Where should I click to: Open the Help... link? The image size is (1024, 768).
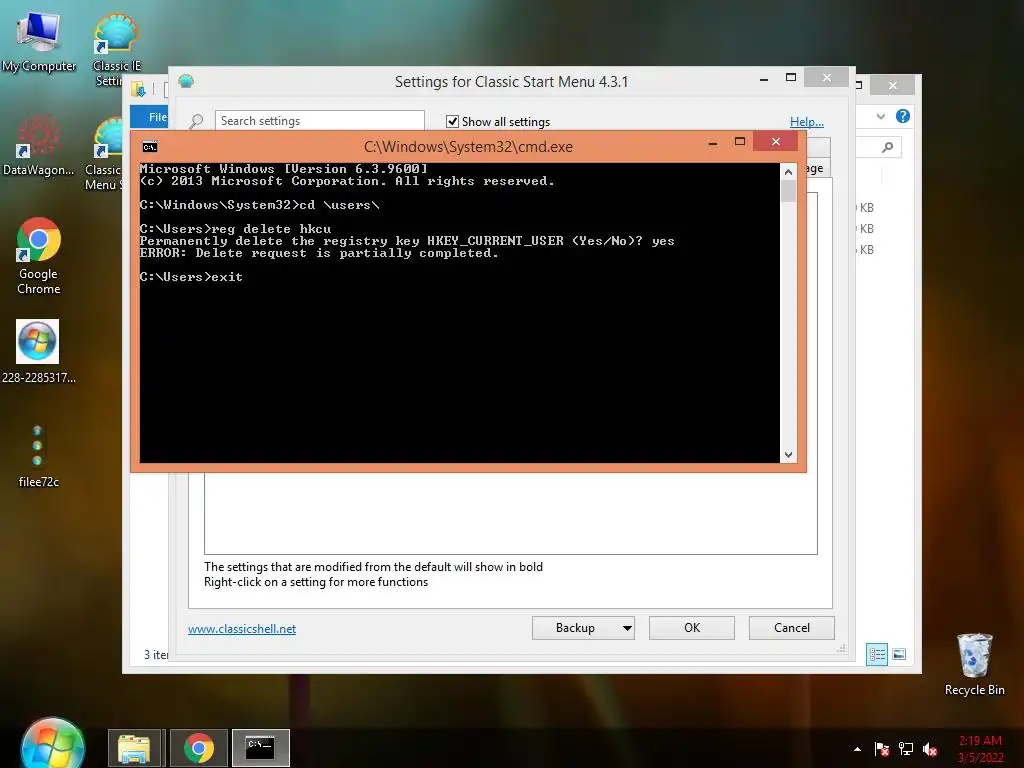807,122
